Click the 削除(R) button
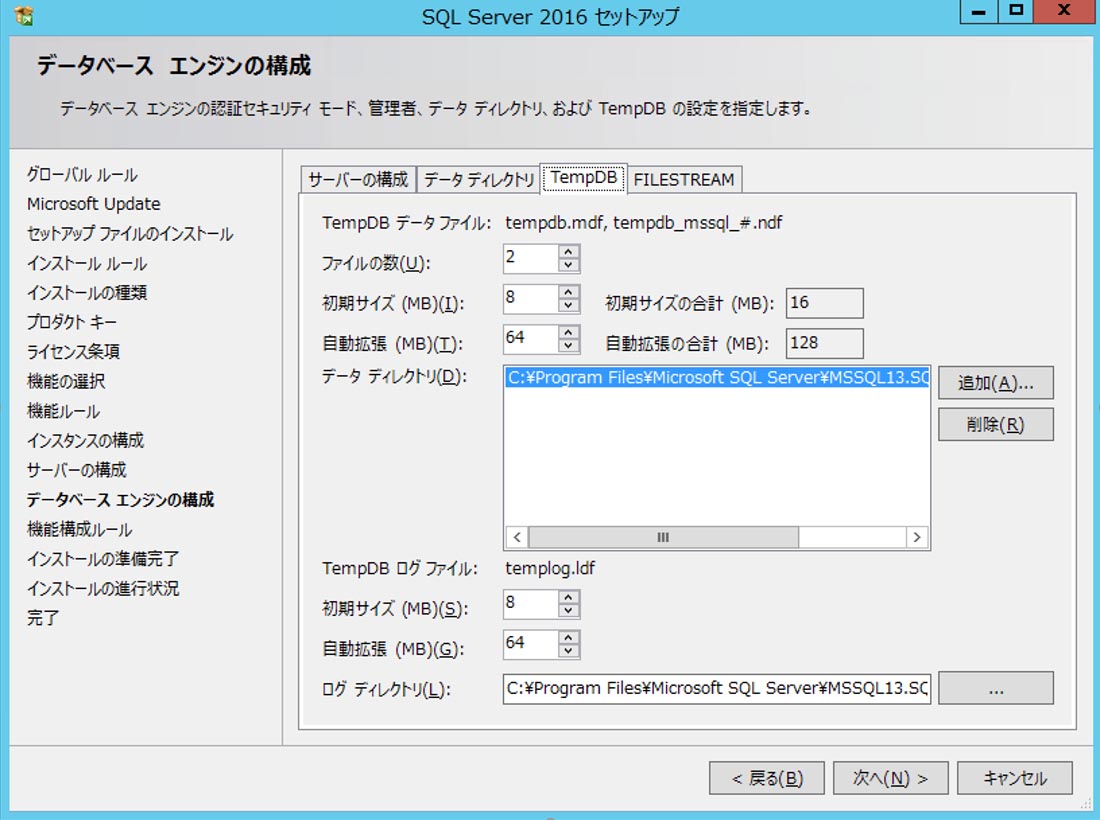 (995, 424)
